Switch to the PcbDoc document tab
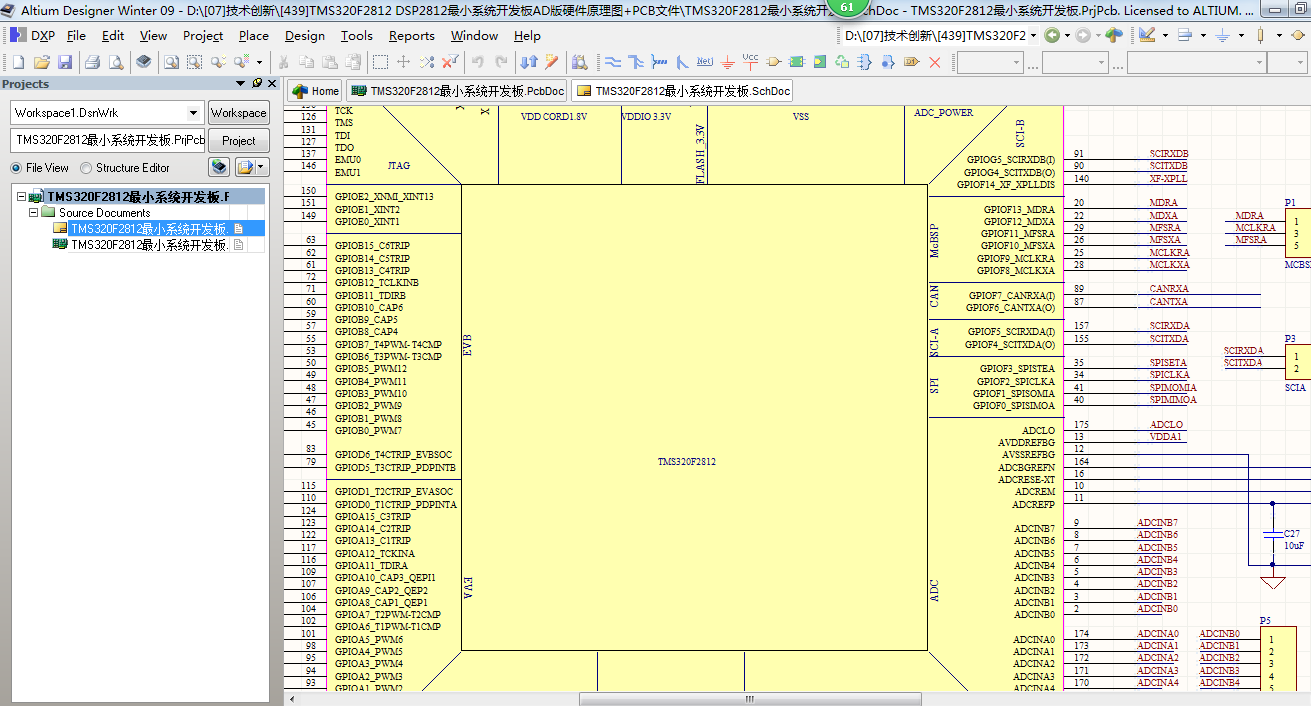This screenshot has height=706, width=1311. [457, 91]
